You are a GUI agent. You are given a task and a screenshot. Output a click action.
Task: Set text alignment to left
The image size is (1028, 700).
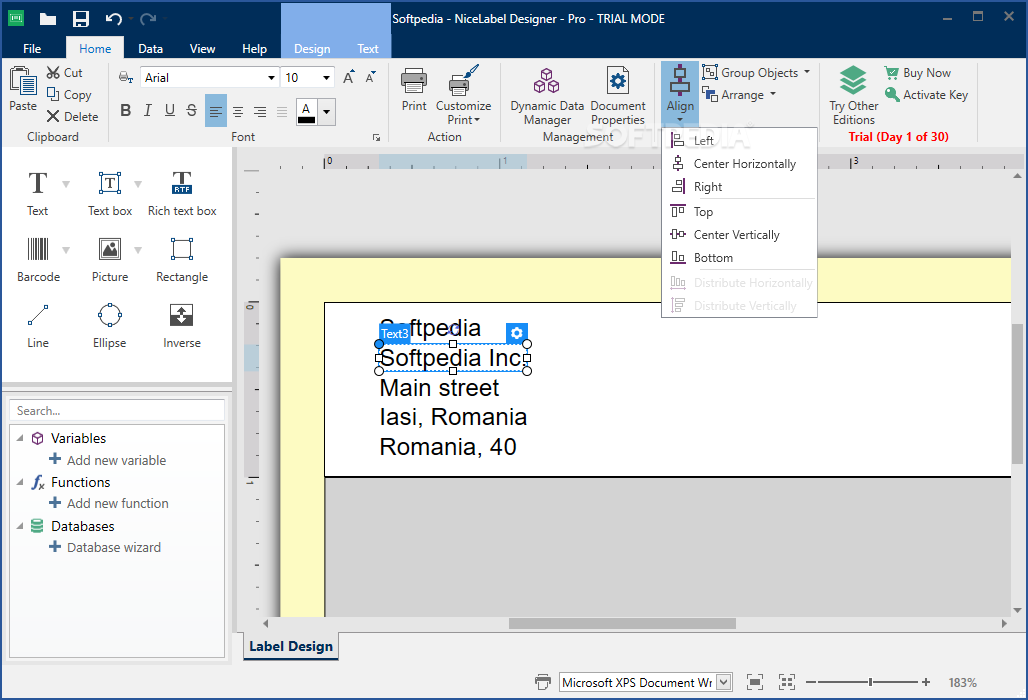tap(216, 111)
